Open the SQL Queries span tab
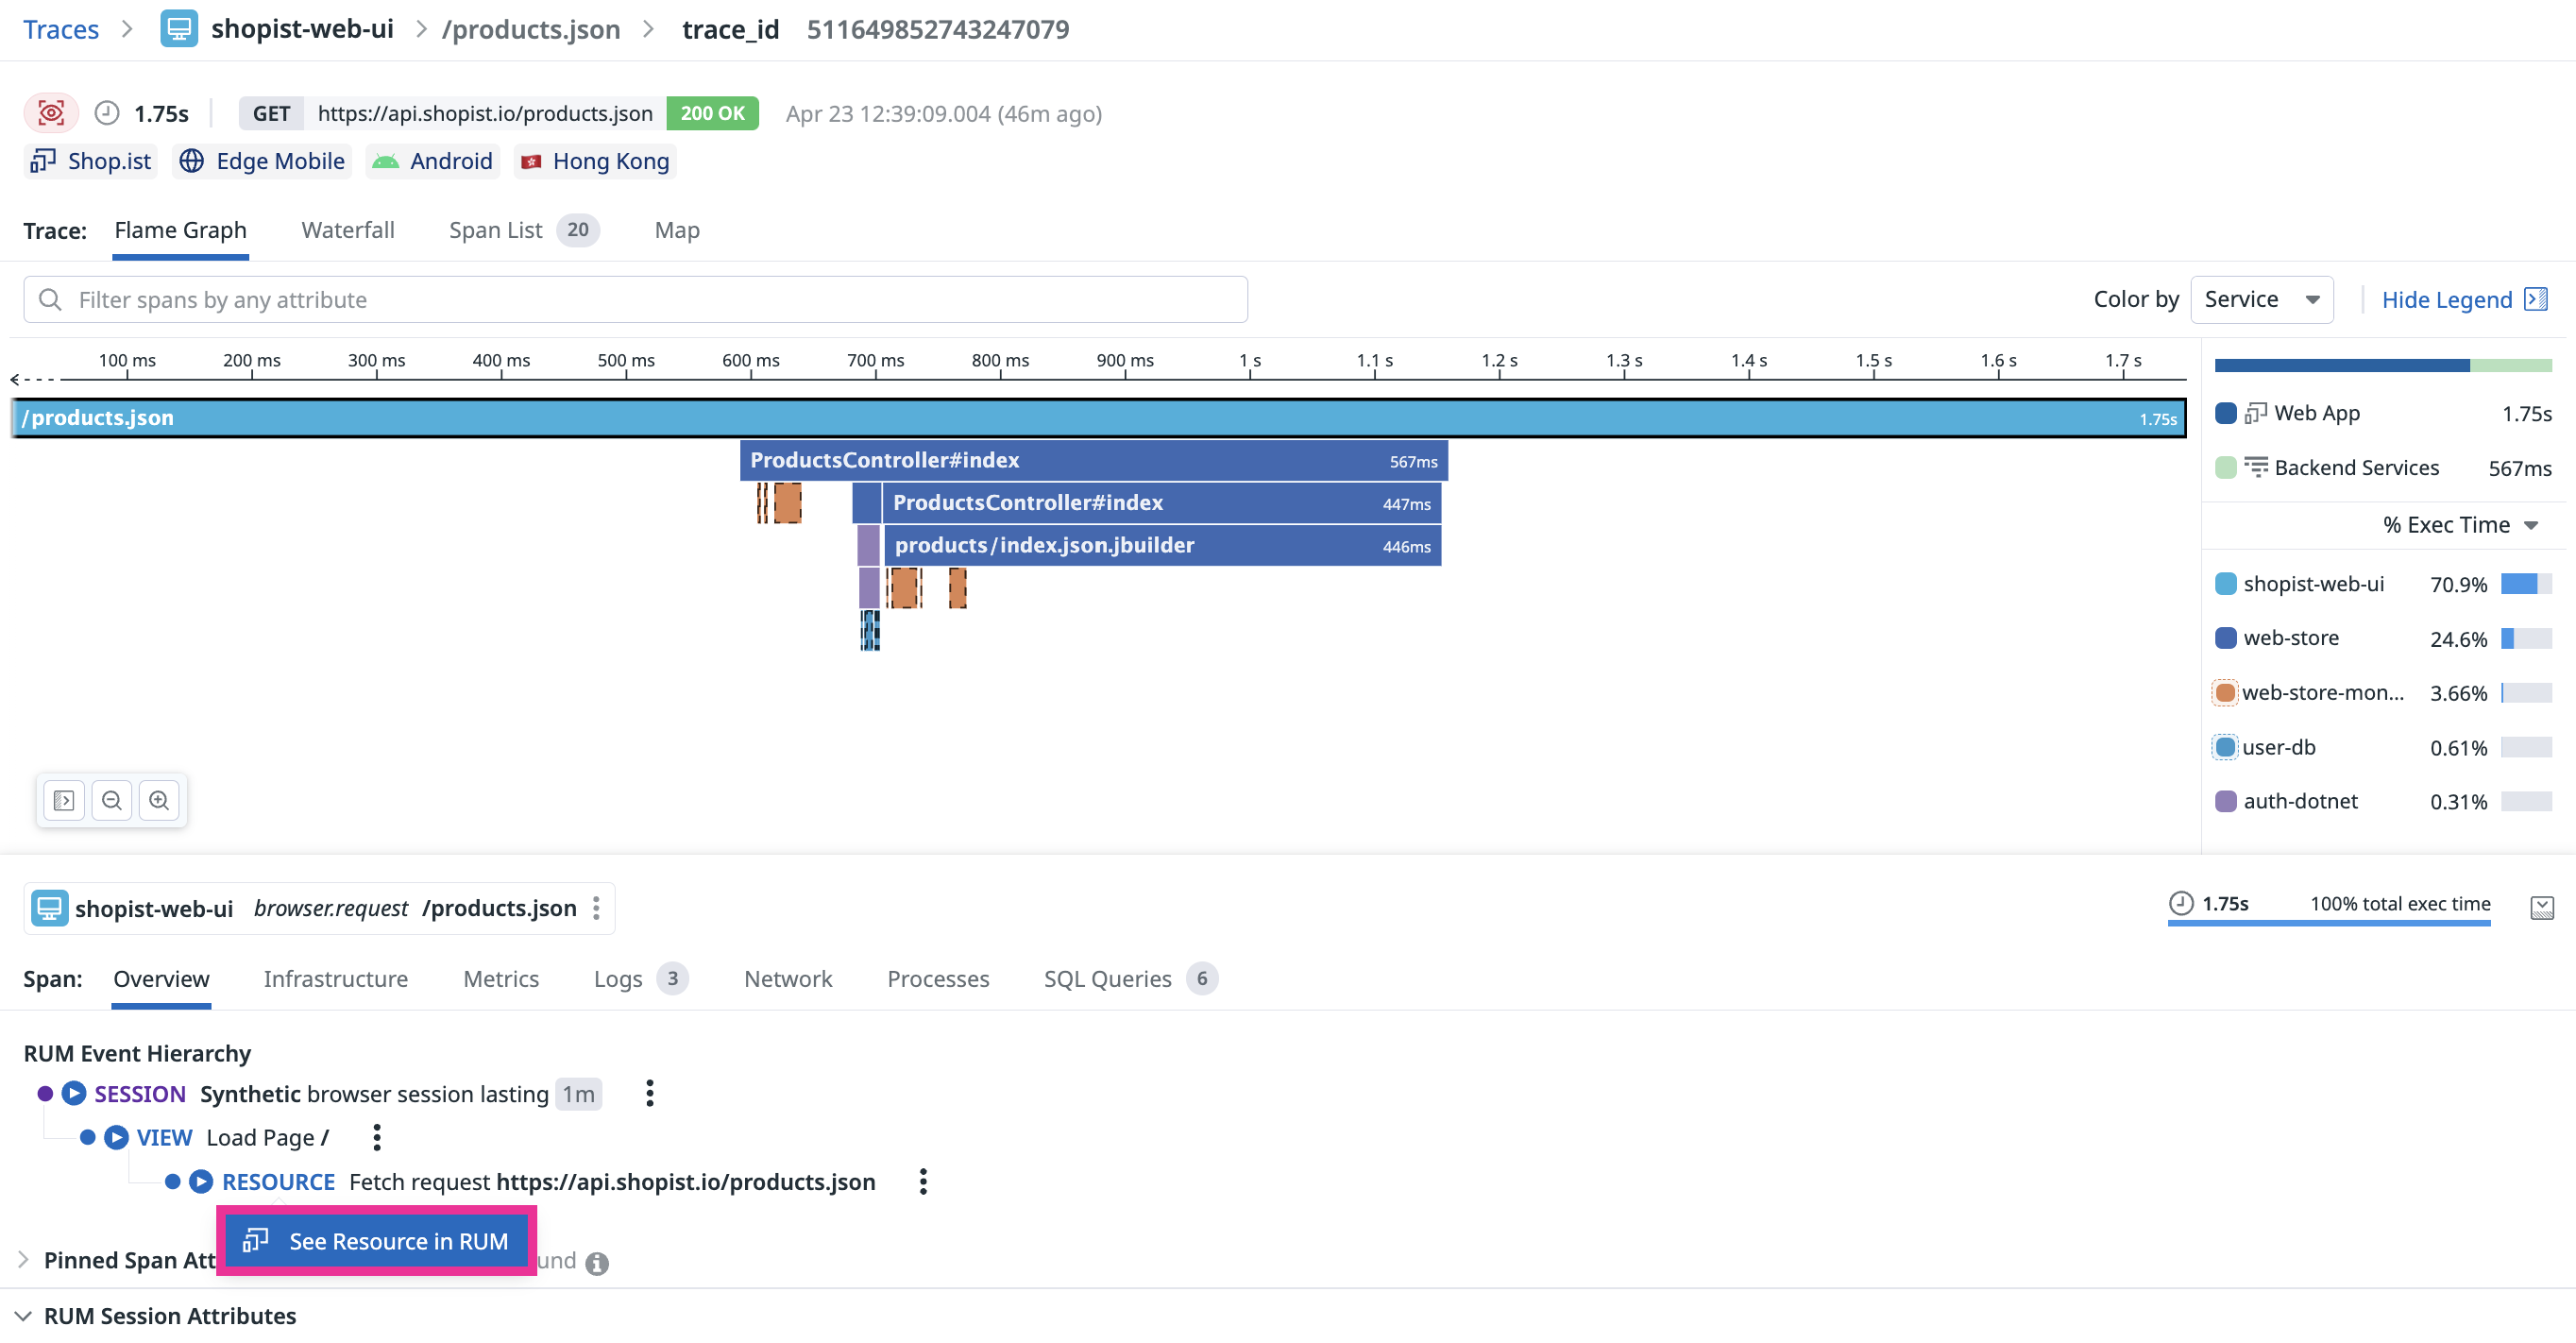The image size is (2576, 1343). point(1107,978)
